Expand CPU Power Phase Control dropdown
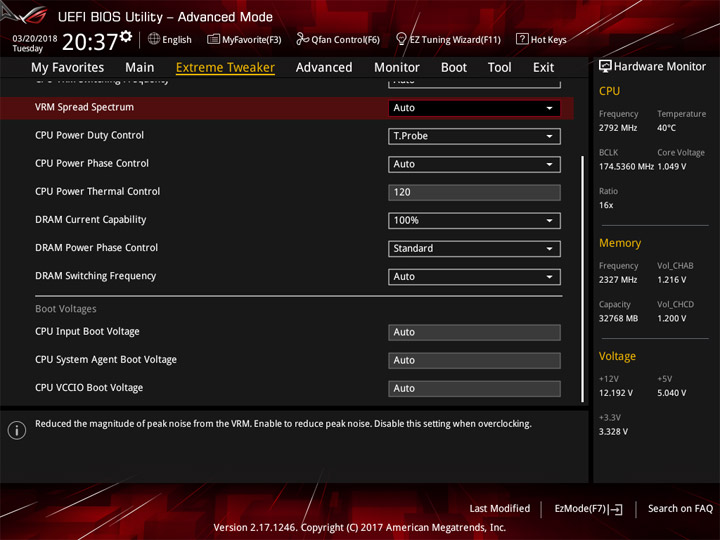Image resolution: width=720 pixels, height=540 pixels. click(x=474, y=164)
